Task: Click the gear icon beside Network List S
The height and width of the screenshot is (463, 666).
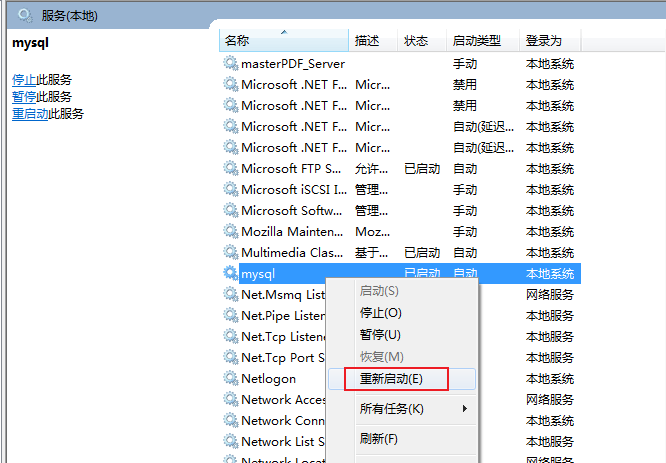Action: click(231, 441)
